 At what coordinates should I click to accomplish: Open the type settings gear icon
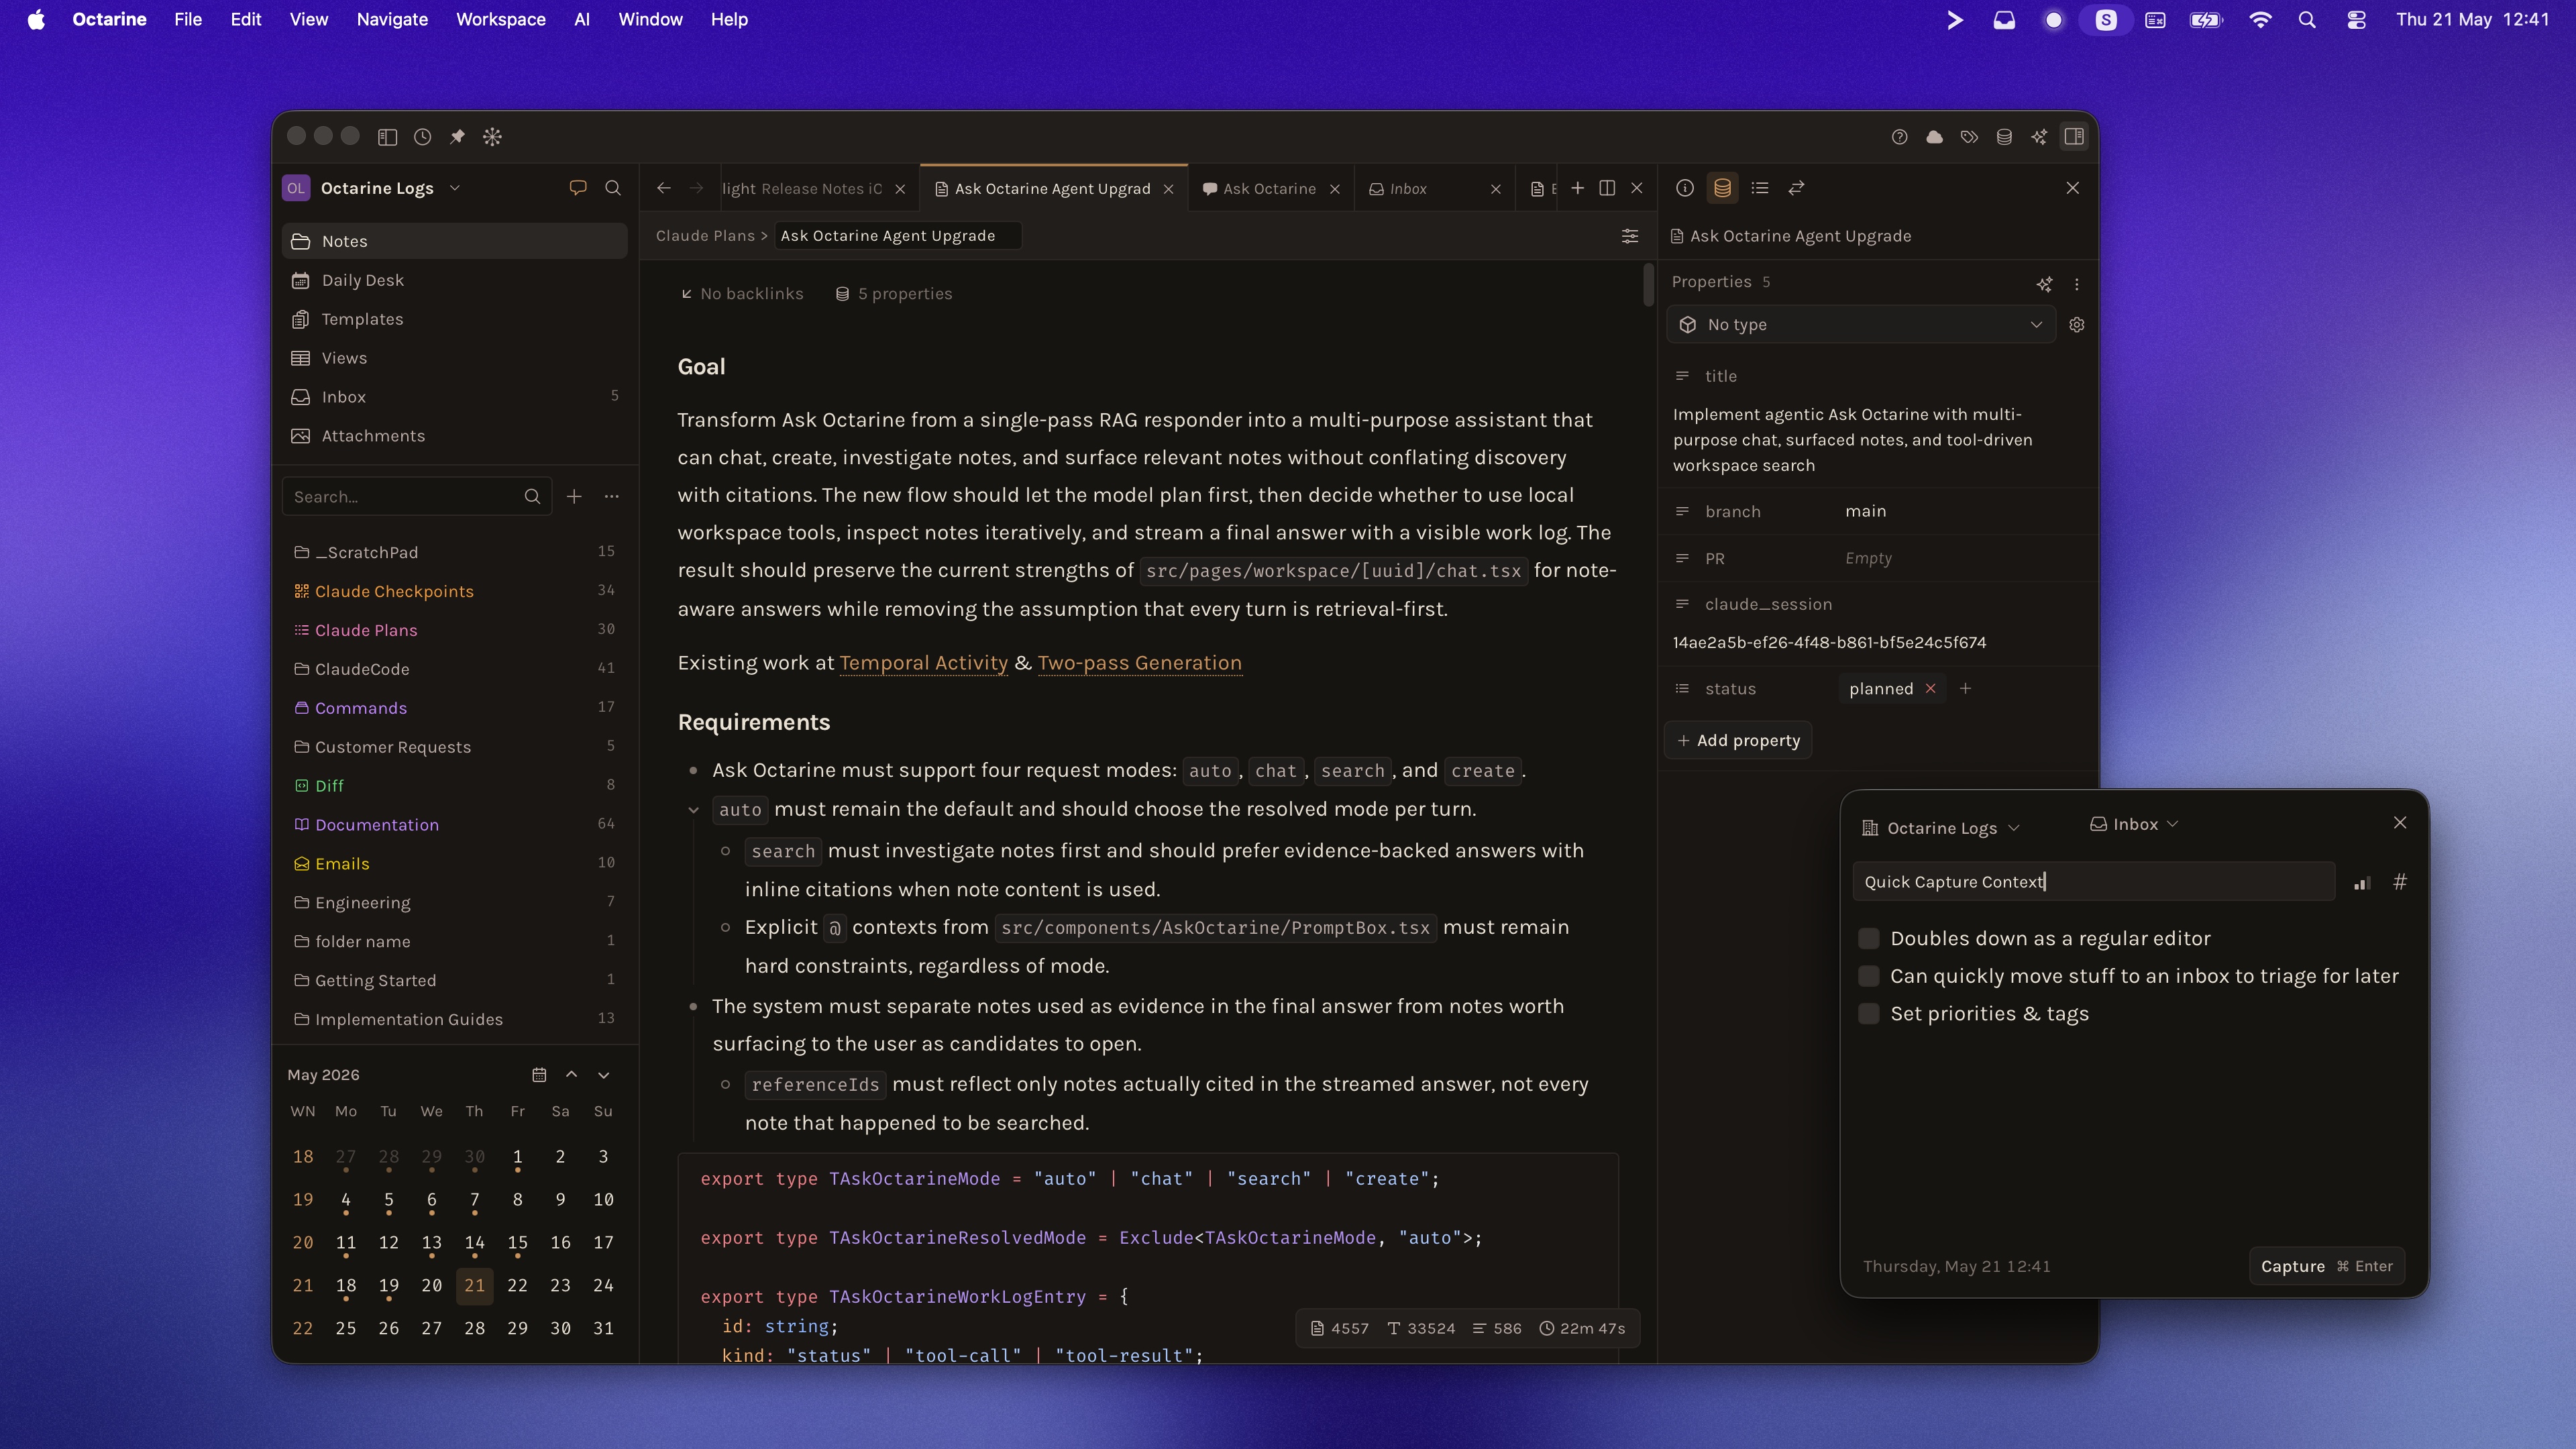pos(2077,325)
